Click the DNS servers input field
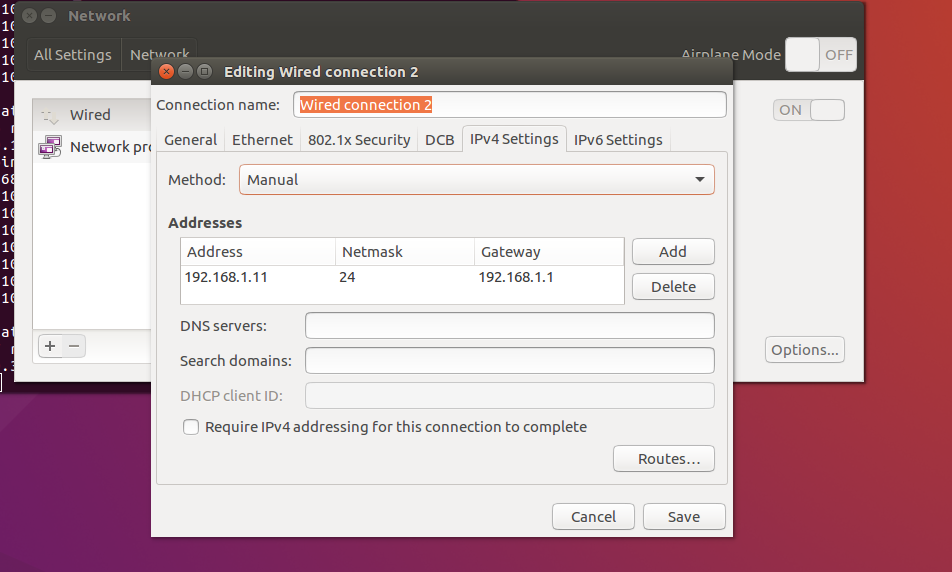 click(x=509, y=325)
